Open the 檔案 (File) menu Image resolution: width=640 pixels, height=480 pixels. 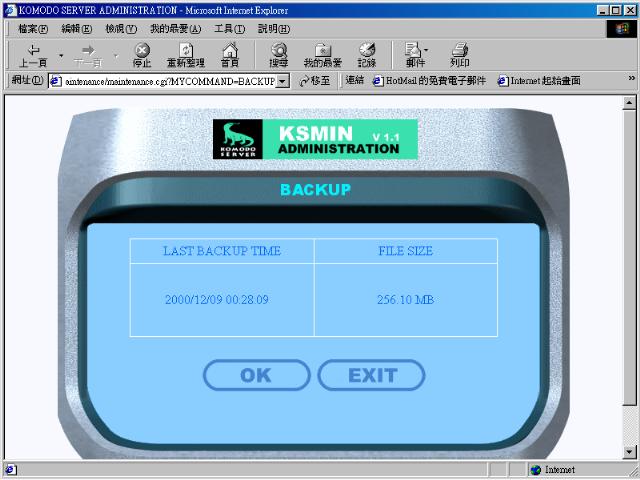click(32, 28)
